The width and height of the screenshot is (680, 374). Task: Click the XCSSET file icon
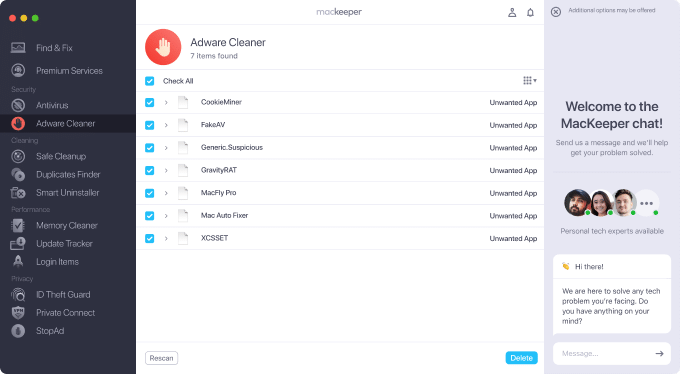tap(183, 238)
